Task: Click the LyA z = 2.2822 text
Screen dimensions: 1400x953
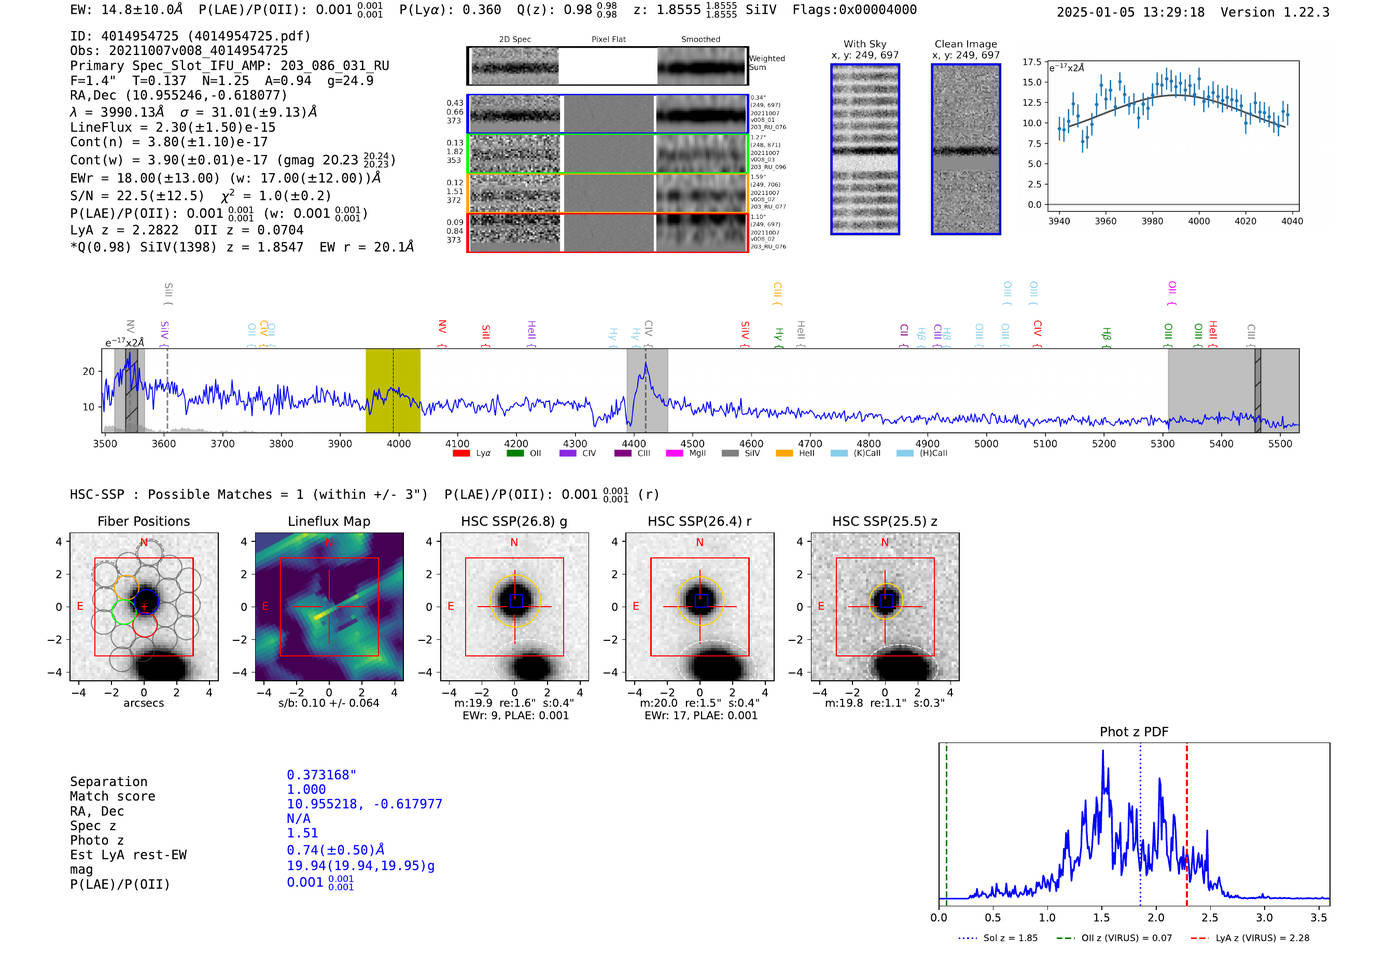Action: tap(128, 230)
